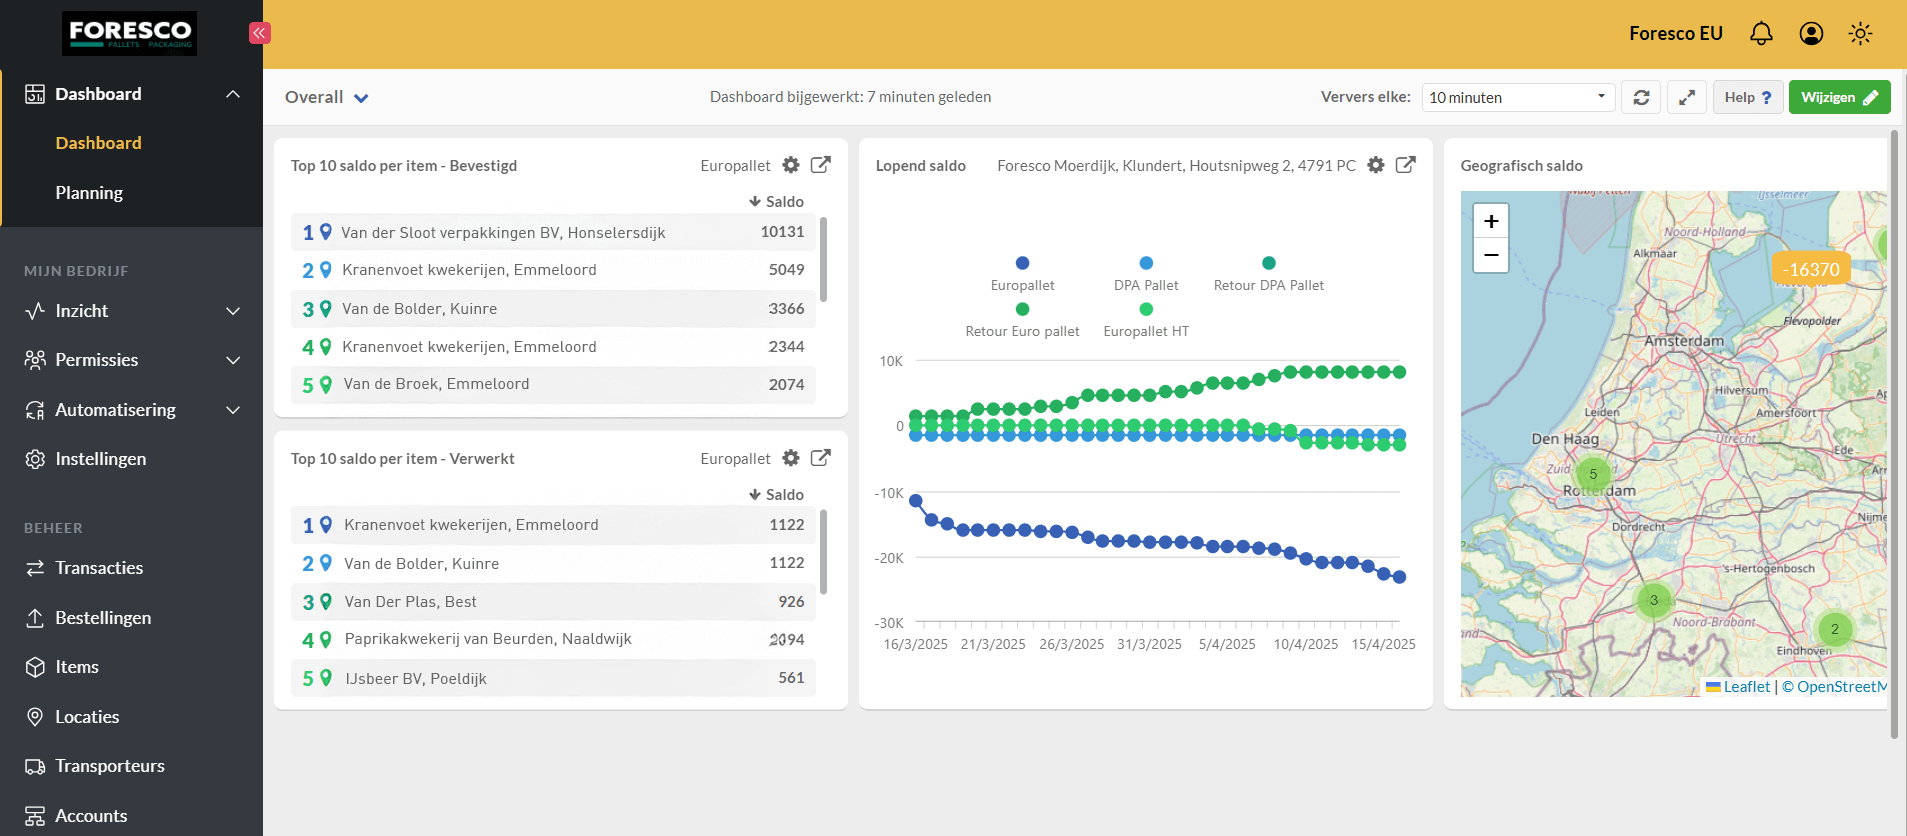Select Kranenvoet kwekerijen row with 5049
Screen dimensions: 1907x836
coord(553,270)
